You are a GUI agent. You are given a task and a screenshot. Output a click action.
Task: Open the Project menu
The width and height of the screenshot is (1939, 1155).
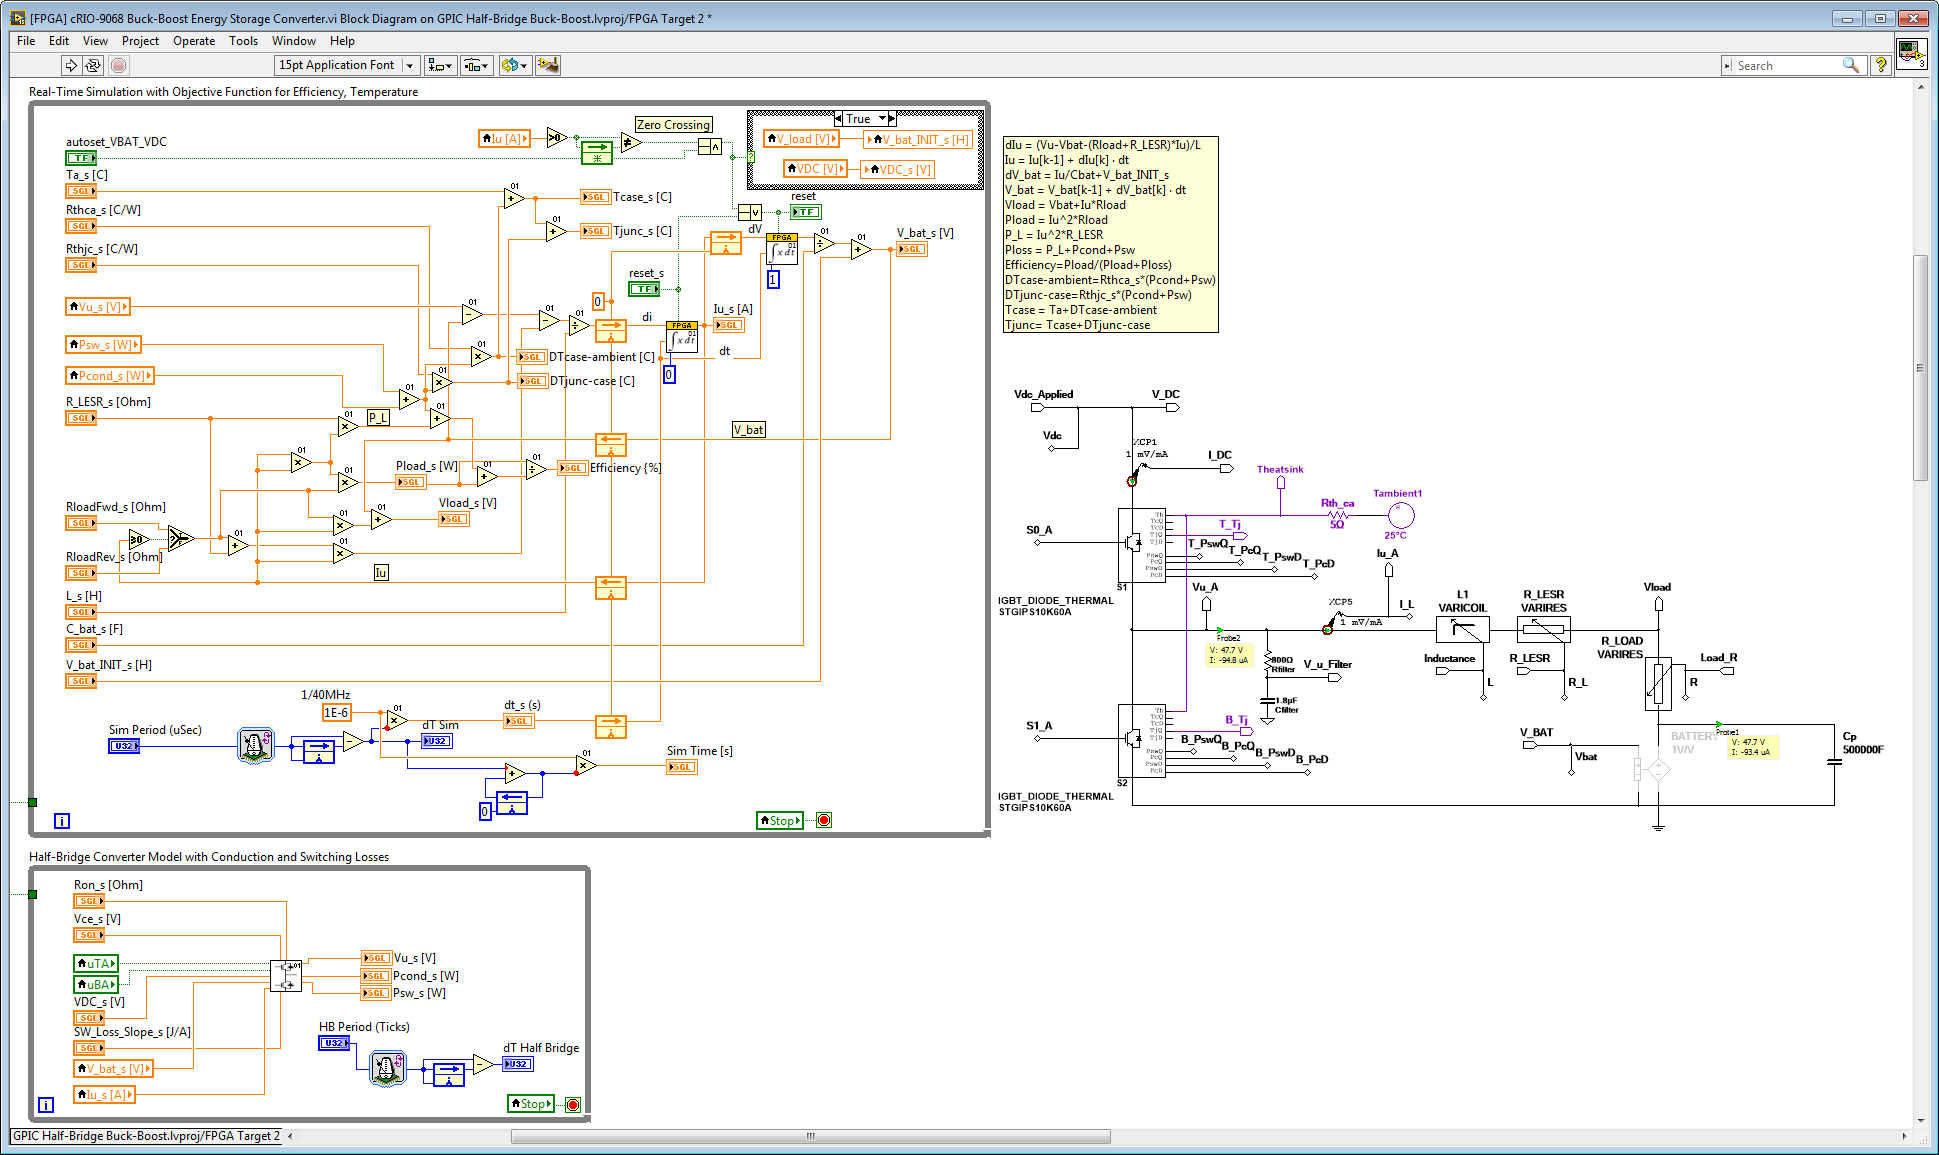[140, 41]
